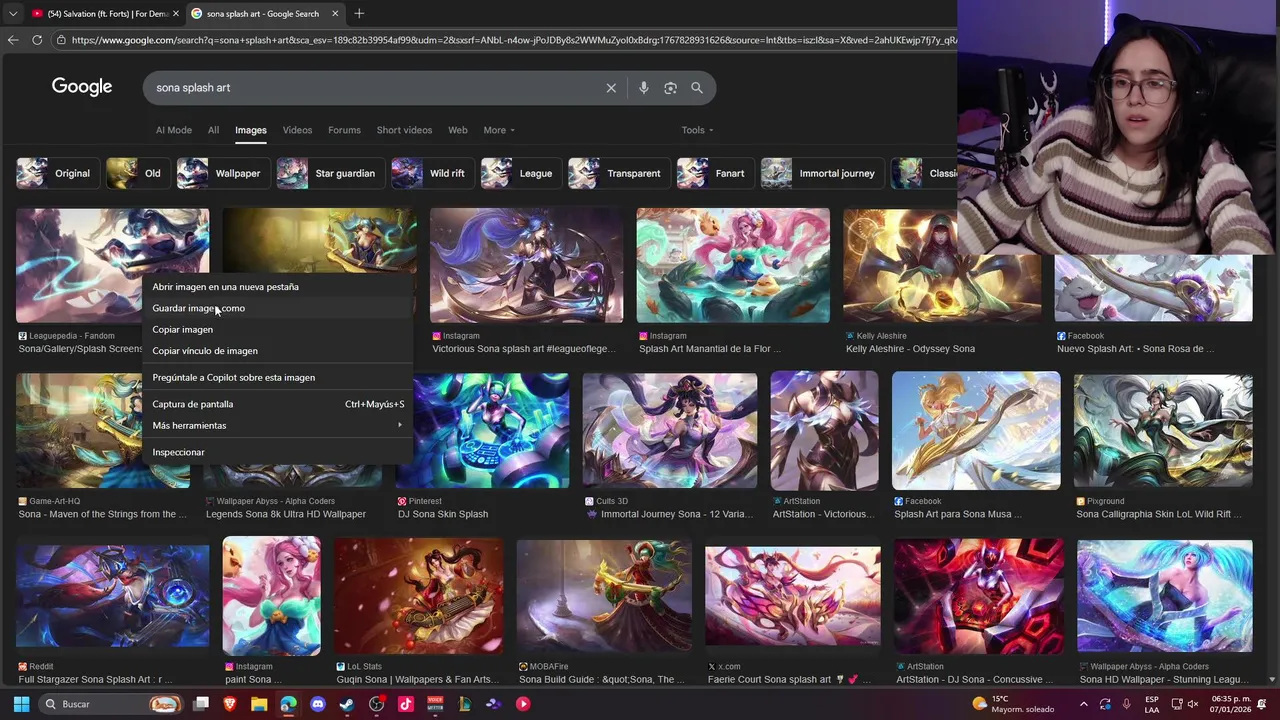Click the Windows taskbar Buscar search box
Image resolution: width=1280 pixels, height=720 pixels.
pyautogui.click(x=110, y=704)
